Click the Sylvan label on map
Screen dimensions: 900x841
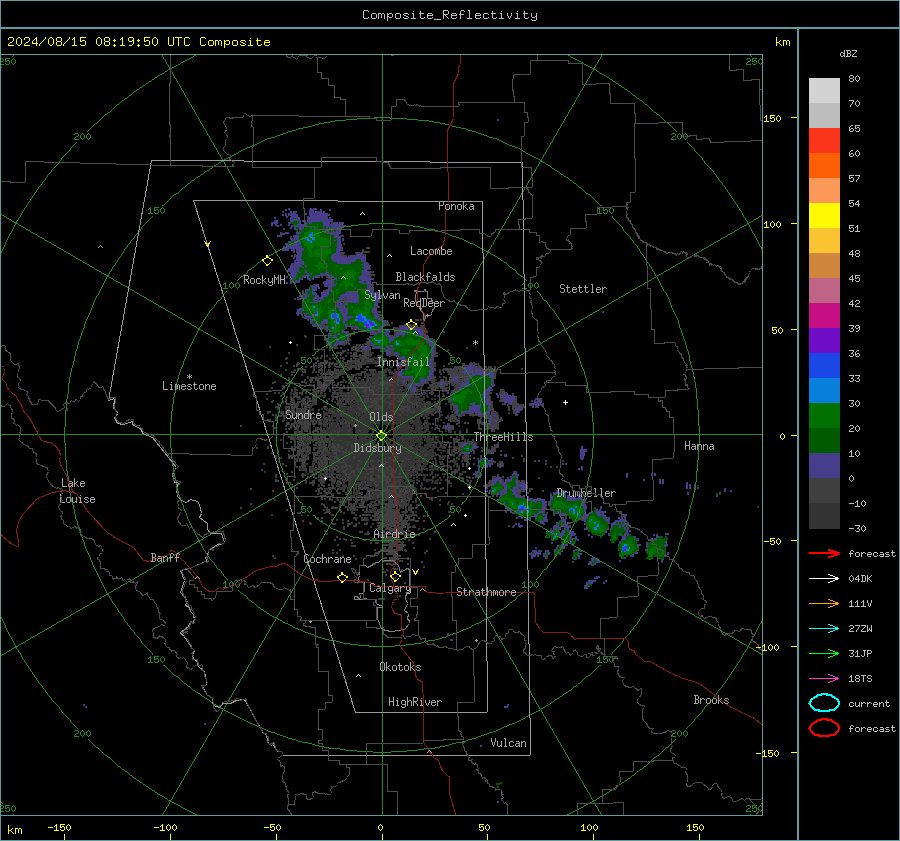pos(382,295)
